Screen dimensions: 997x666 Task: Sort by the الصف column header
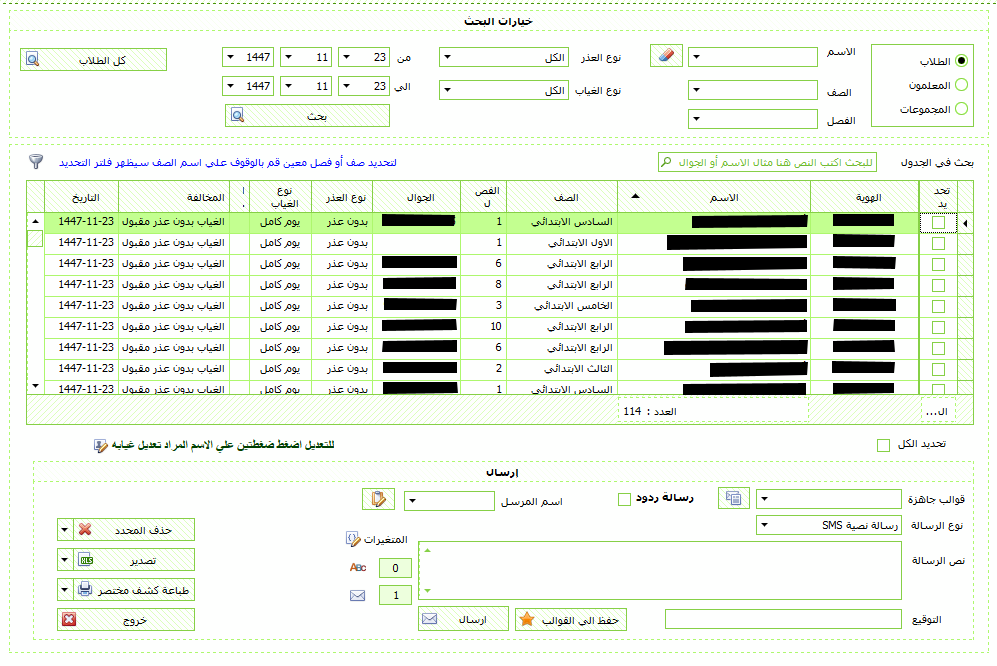click(561, 197)
